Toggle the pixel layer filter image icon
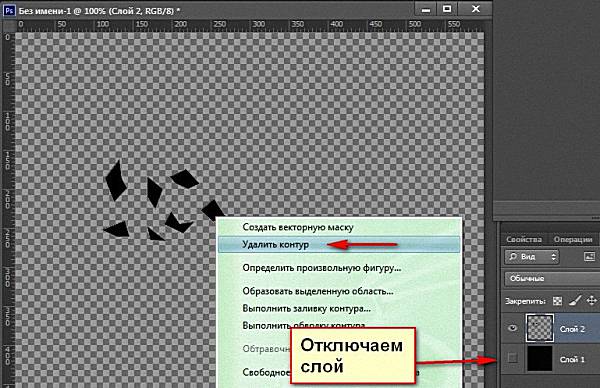Image resolution: width=600 pixels, height=388 pixels. pyautogui.click(x=590, y=256)
